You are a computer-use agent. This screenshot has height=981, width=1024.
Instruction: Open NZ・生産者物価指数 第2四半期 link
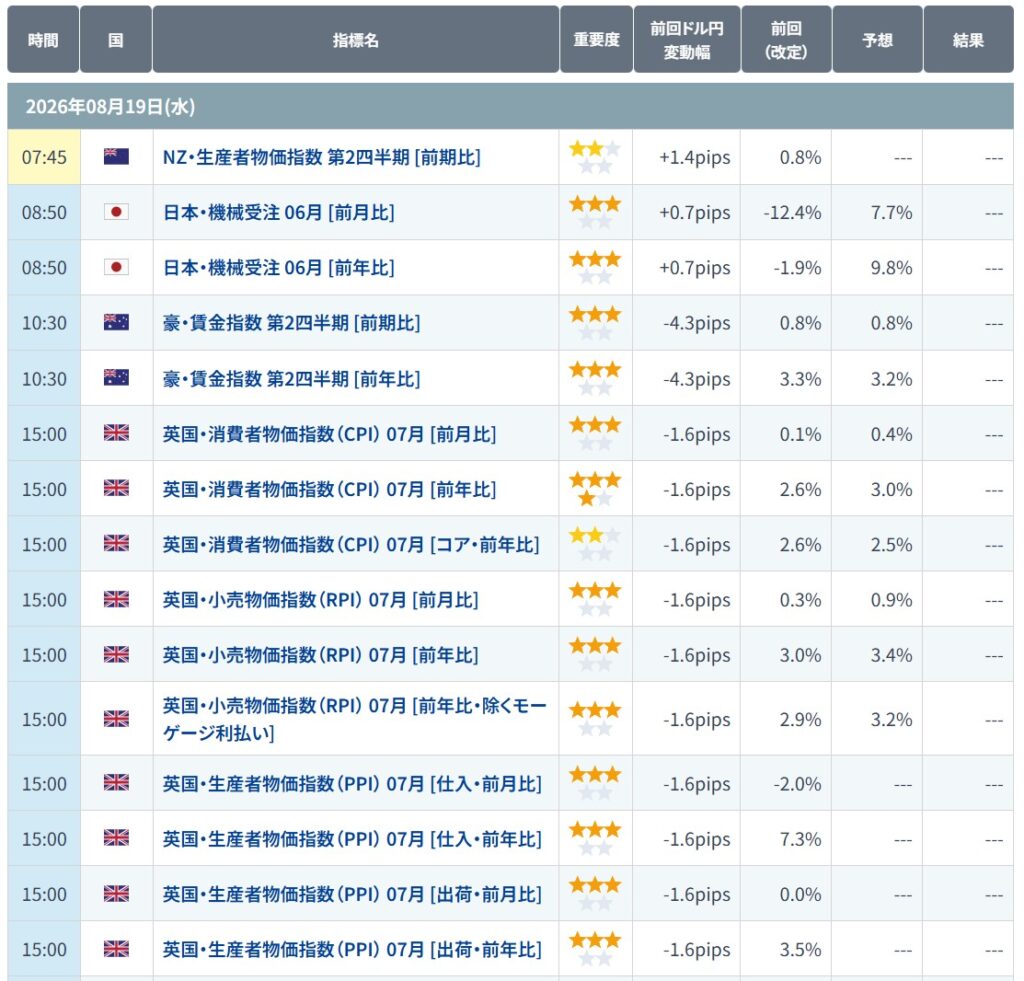(321, 157)
